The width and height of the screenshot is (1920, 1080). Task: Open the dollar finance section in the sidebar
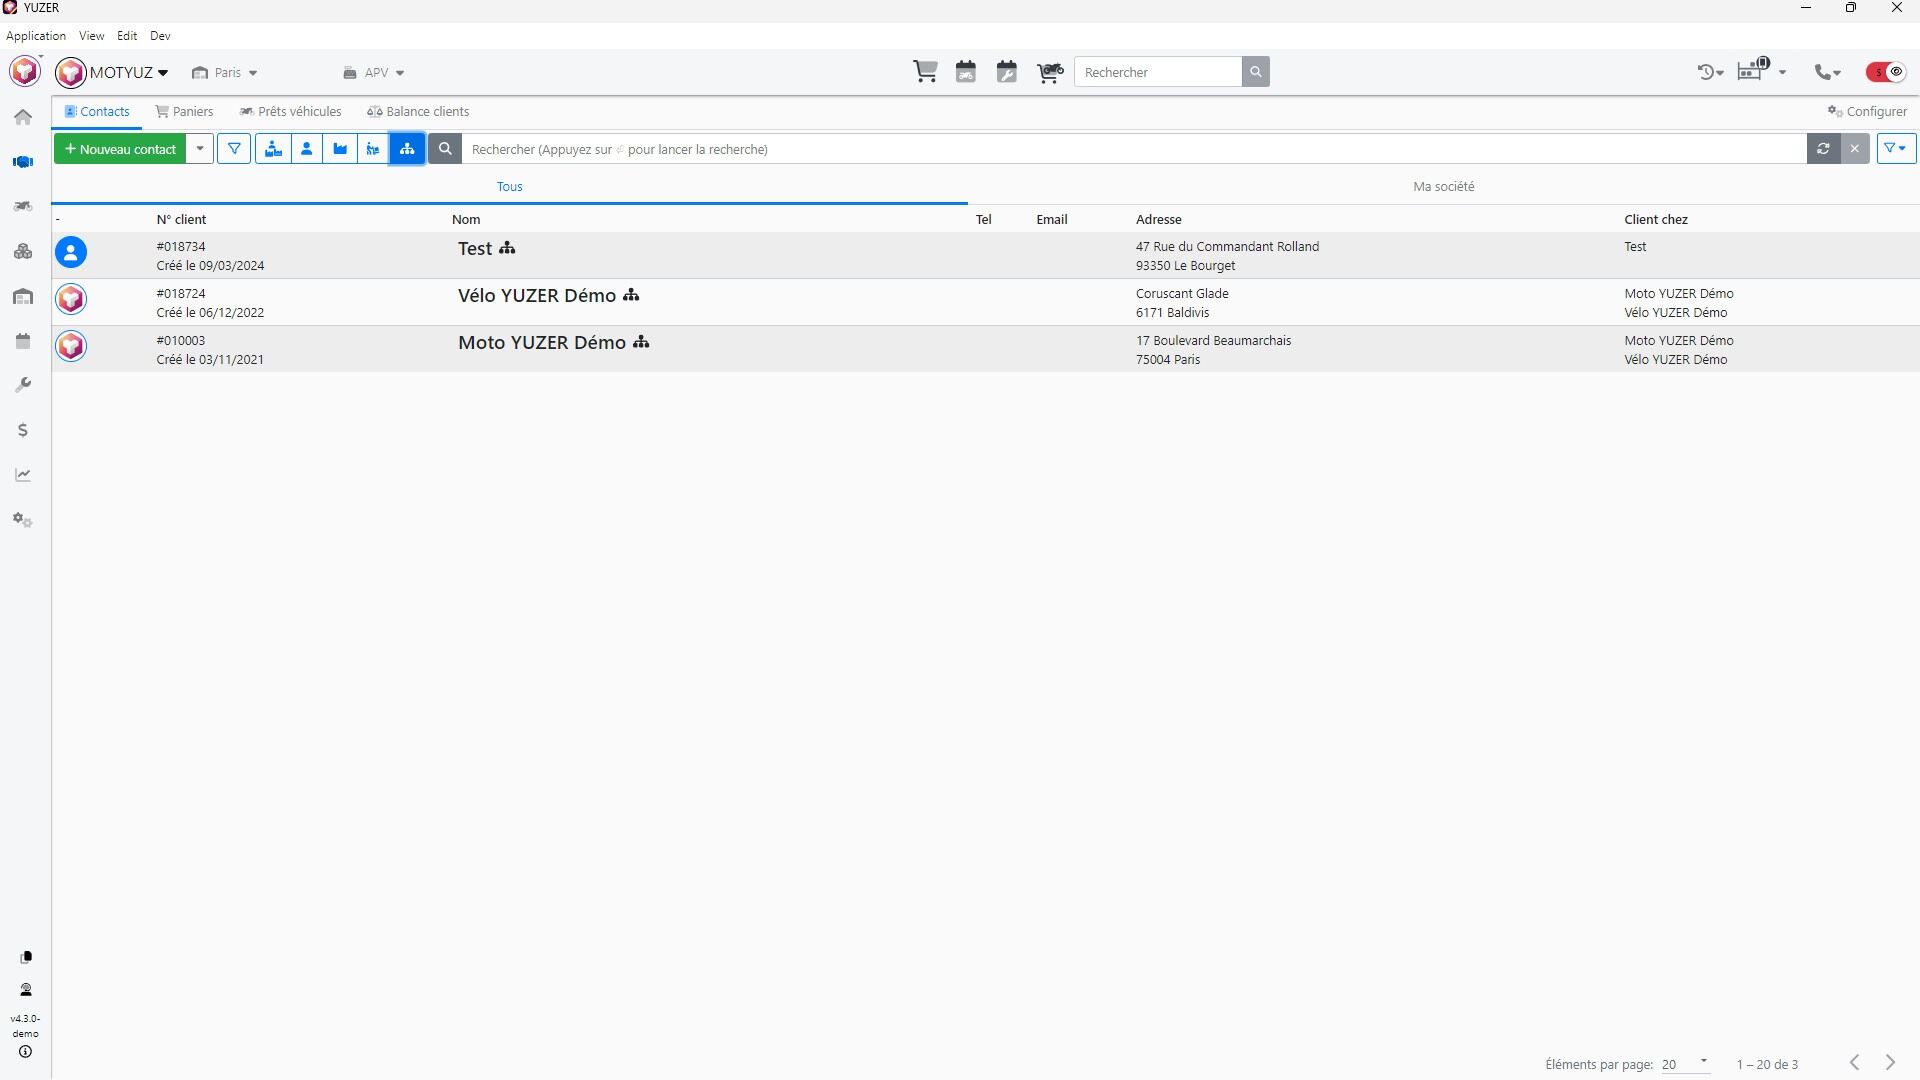[23, 430]
